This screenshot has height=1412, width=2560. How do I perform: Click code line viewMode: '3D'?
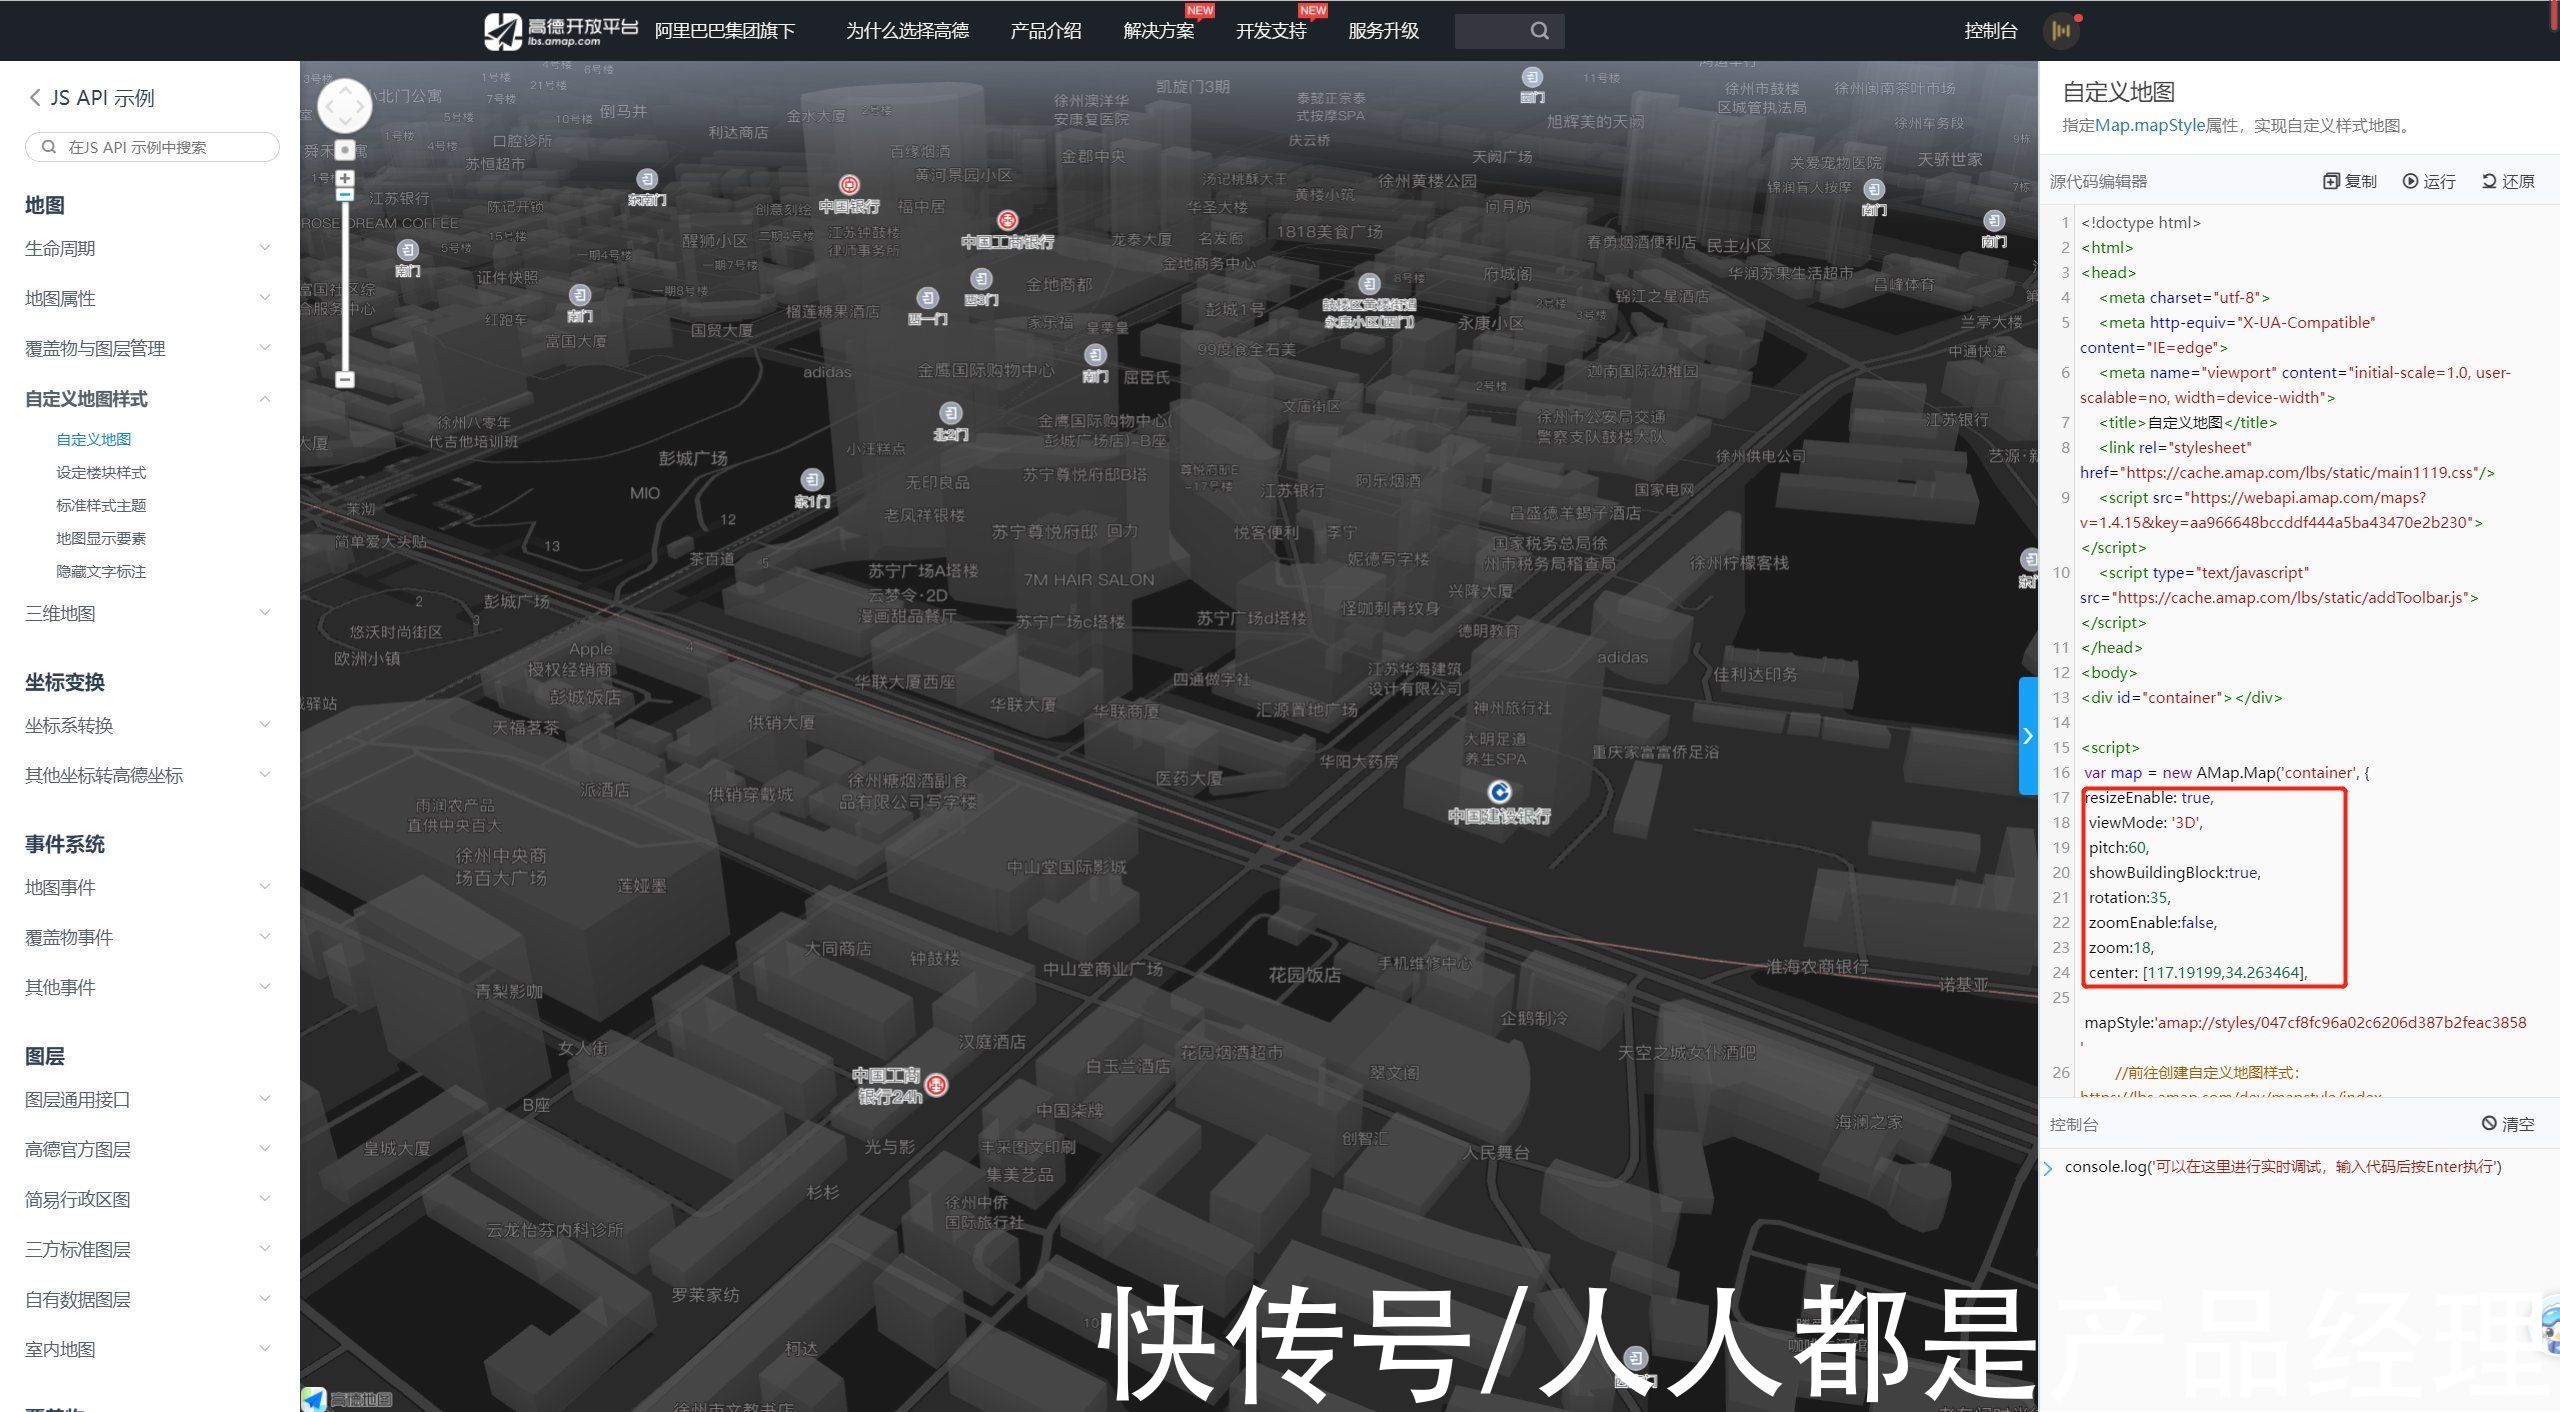click(2145, 822)
